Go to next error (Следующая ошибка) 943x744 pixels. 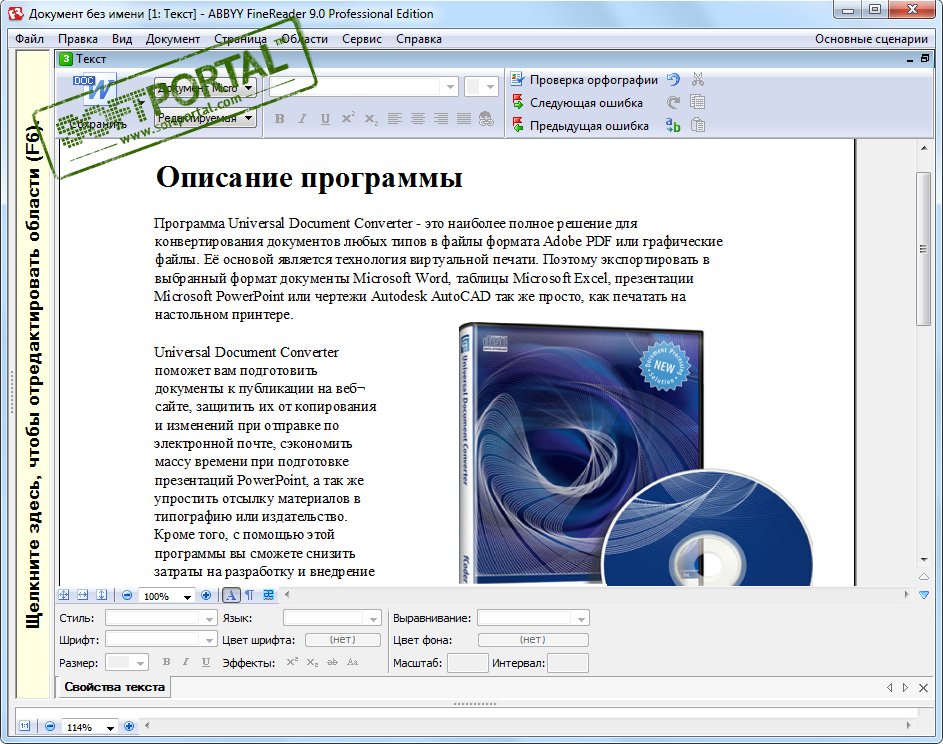coord(577,103)
